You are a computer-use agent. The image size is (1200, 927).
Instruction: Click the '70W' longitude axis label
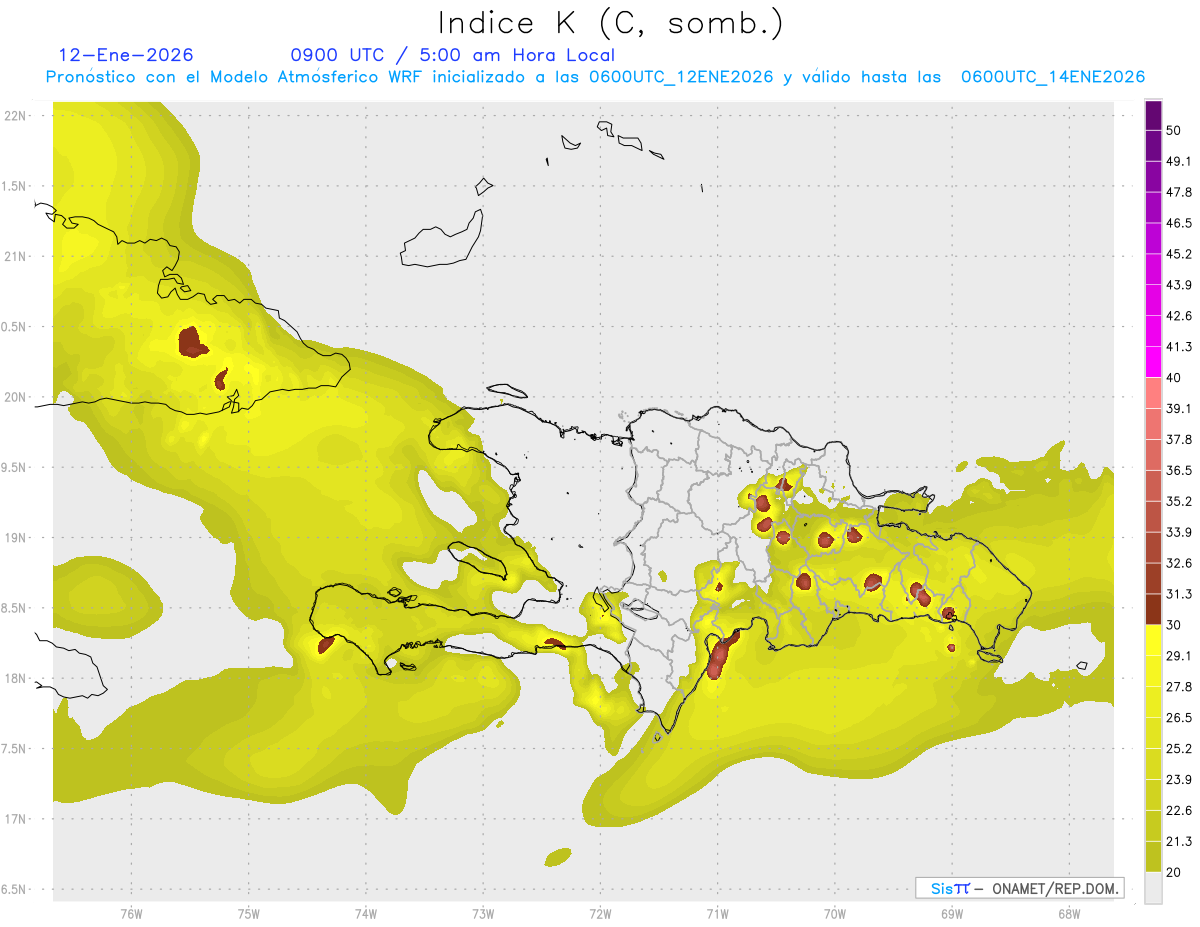click(835, 914)
